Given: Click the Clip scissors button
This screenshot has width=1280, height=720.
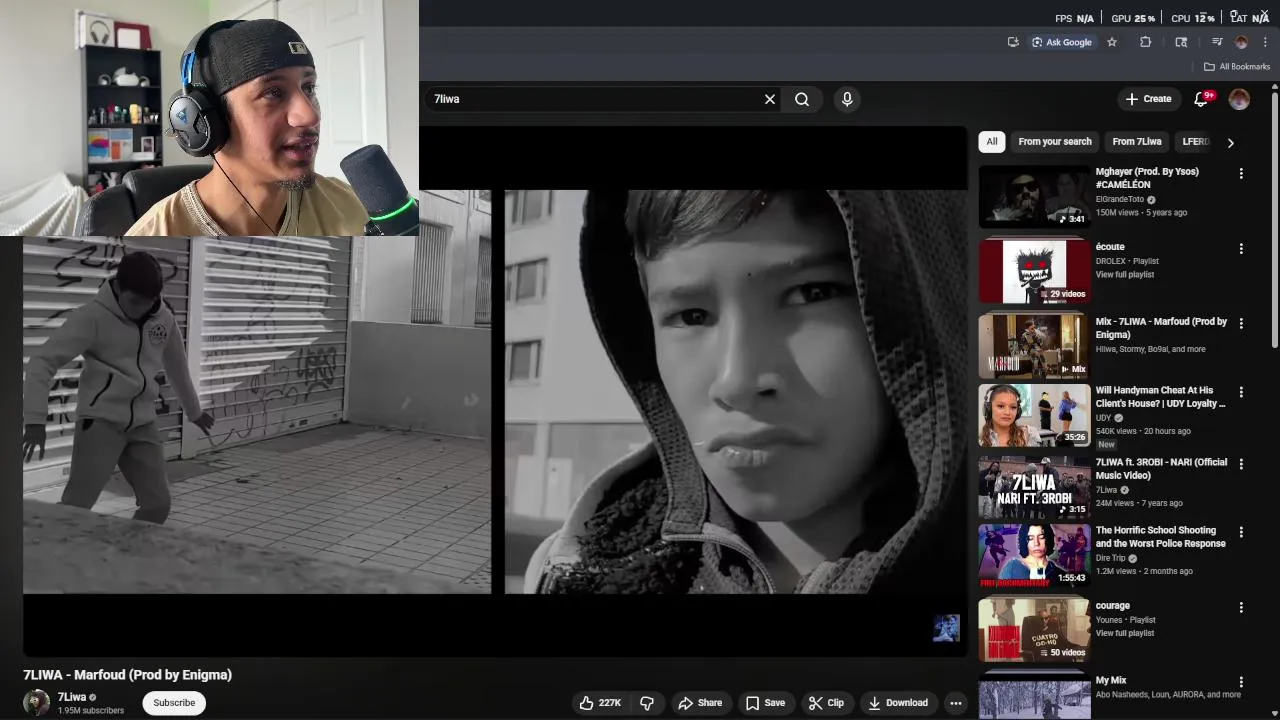Looking at the screenshot, I should coord(826,703).
